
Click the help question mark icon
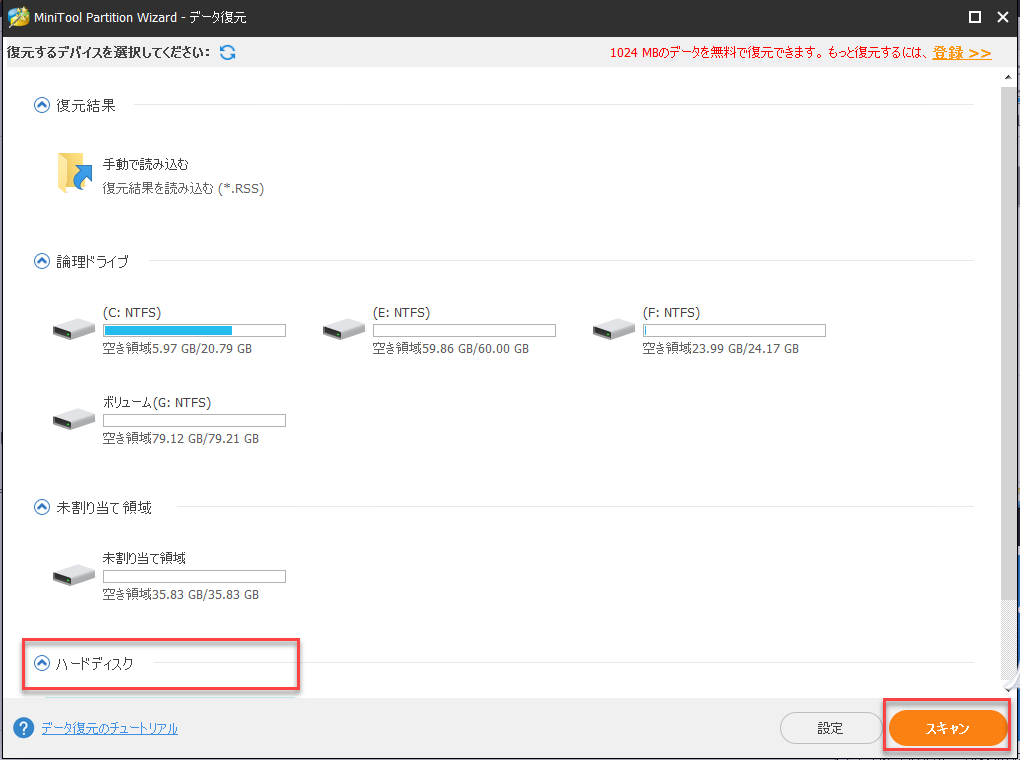click(22, 727)
